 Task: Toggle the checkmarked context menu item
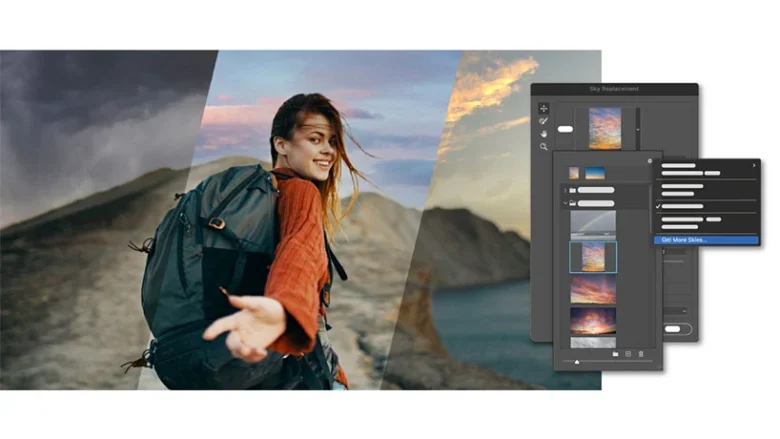706,206
